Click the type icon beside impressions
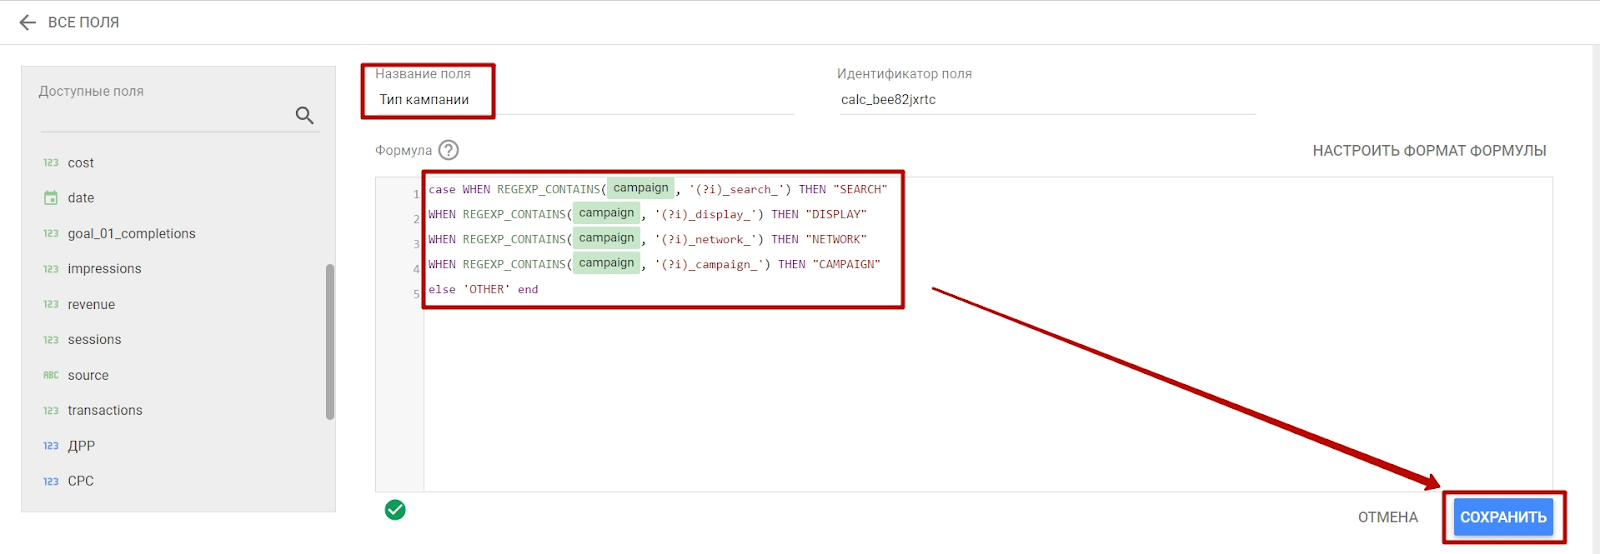 [x=51, y=269]
